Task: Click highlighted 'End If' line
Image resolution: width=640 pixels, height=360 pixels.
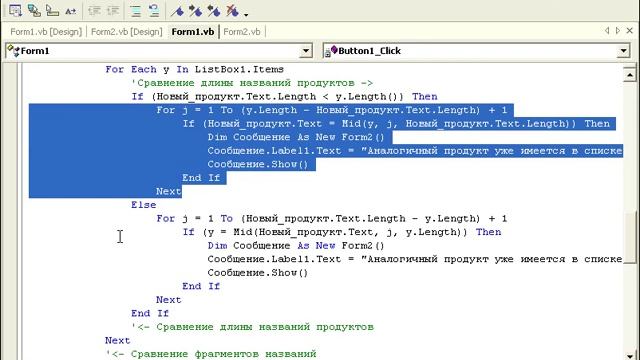Action: [x=201, y=178]
